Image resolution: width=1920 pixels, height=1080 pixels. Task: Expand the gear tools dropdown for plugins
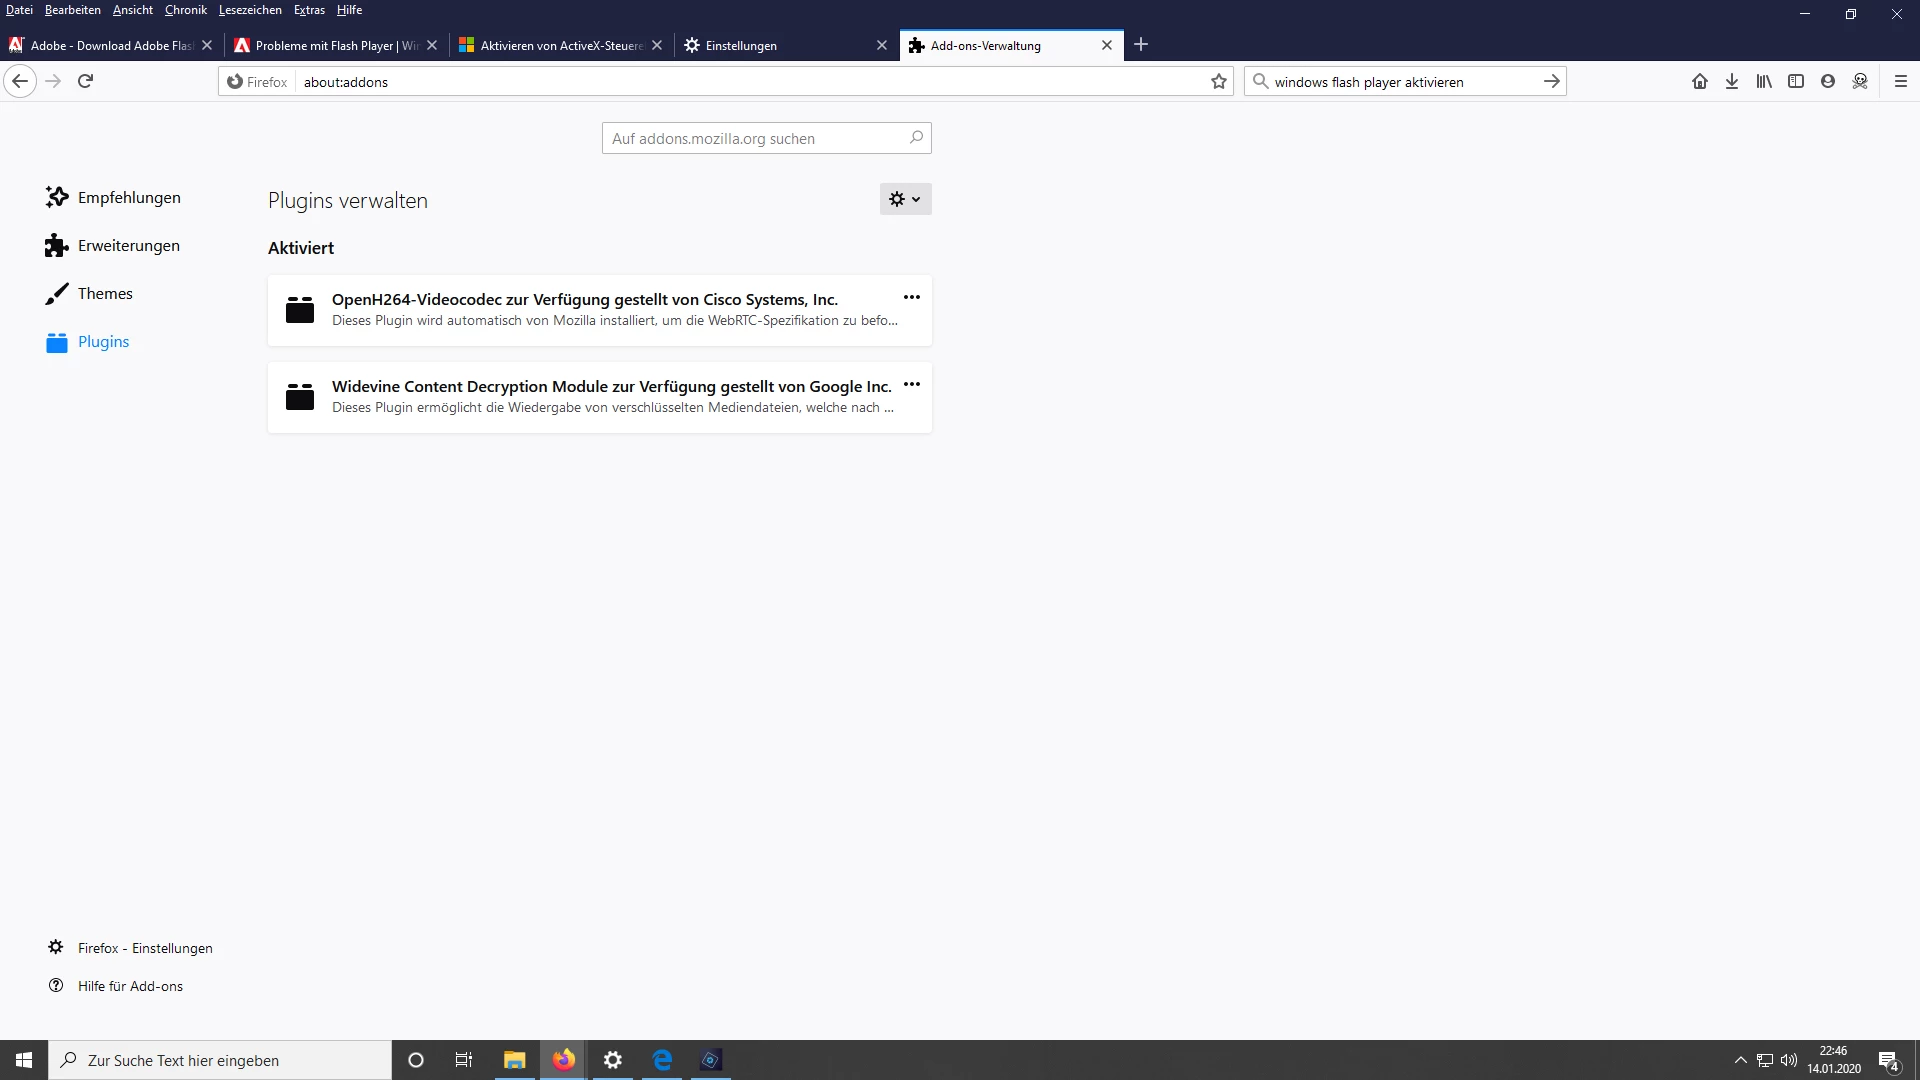tap(905, 199)
